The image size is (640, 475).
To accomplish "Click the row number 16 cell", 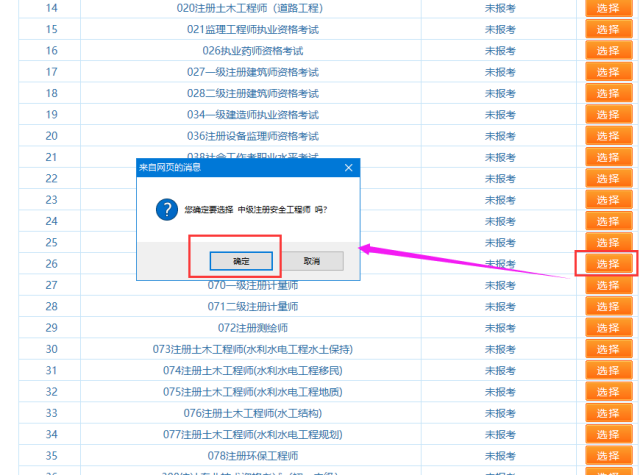I will pos(51,51).
